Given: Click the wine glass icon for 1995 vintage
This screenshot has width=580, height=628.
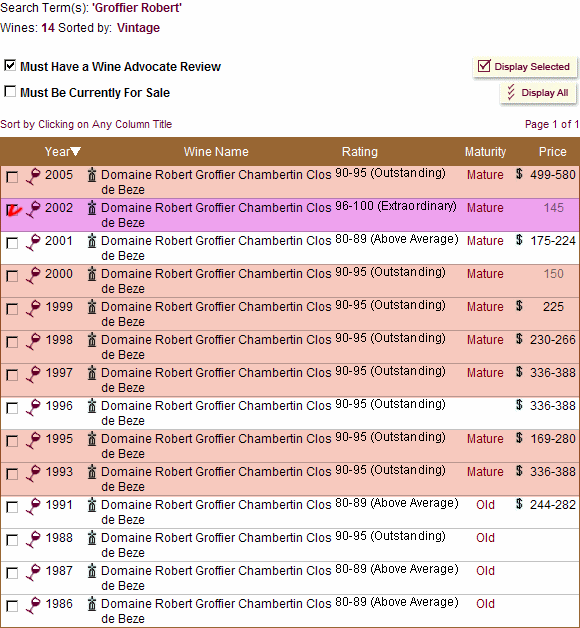Looking at the screenshot, I should click(x=33, y=440).
